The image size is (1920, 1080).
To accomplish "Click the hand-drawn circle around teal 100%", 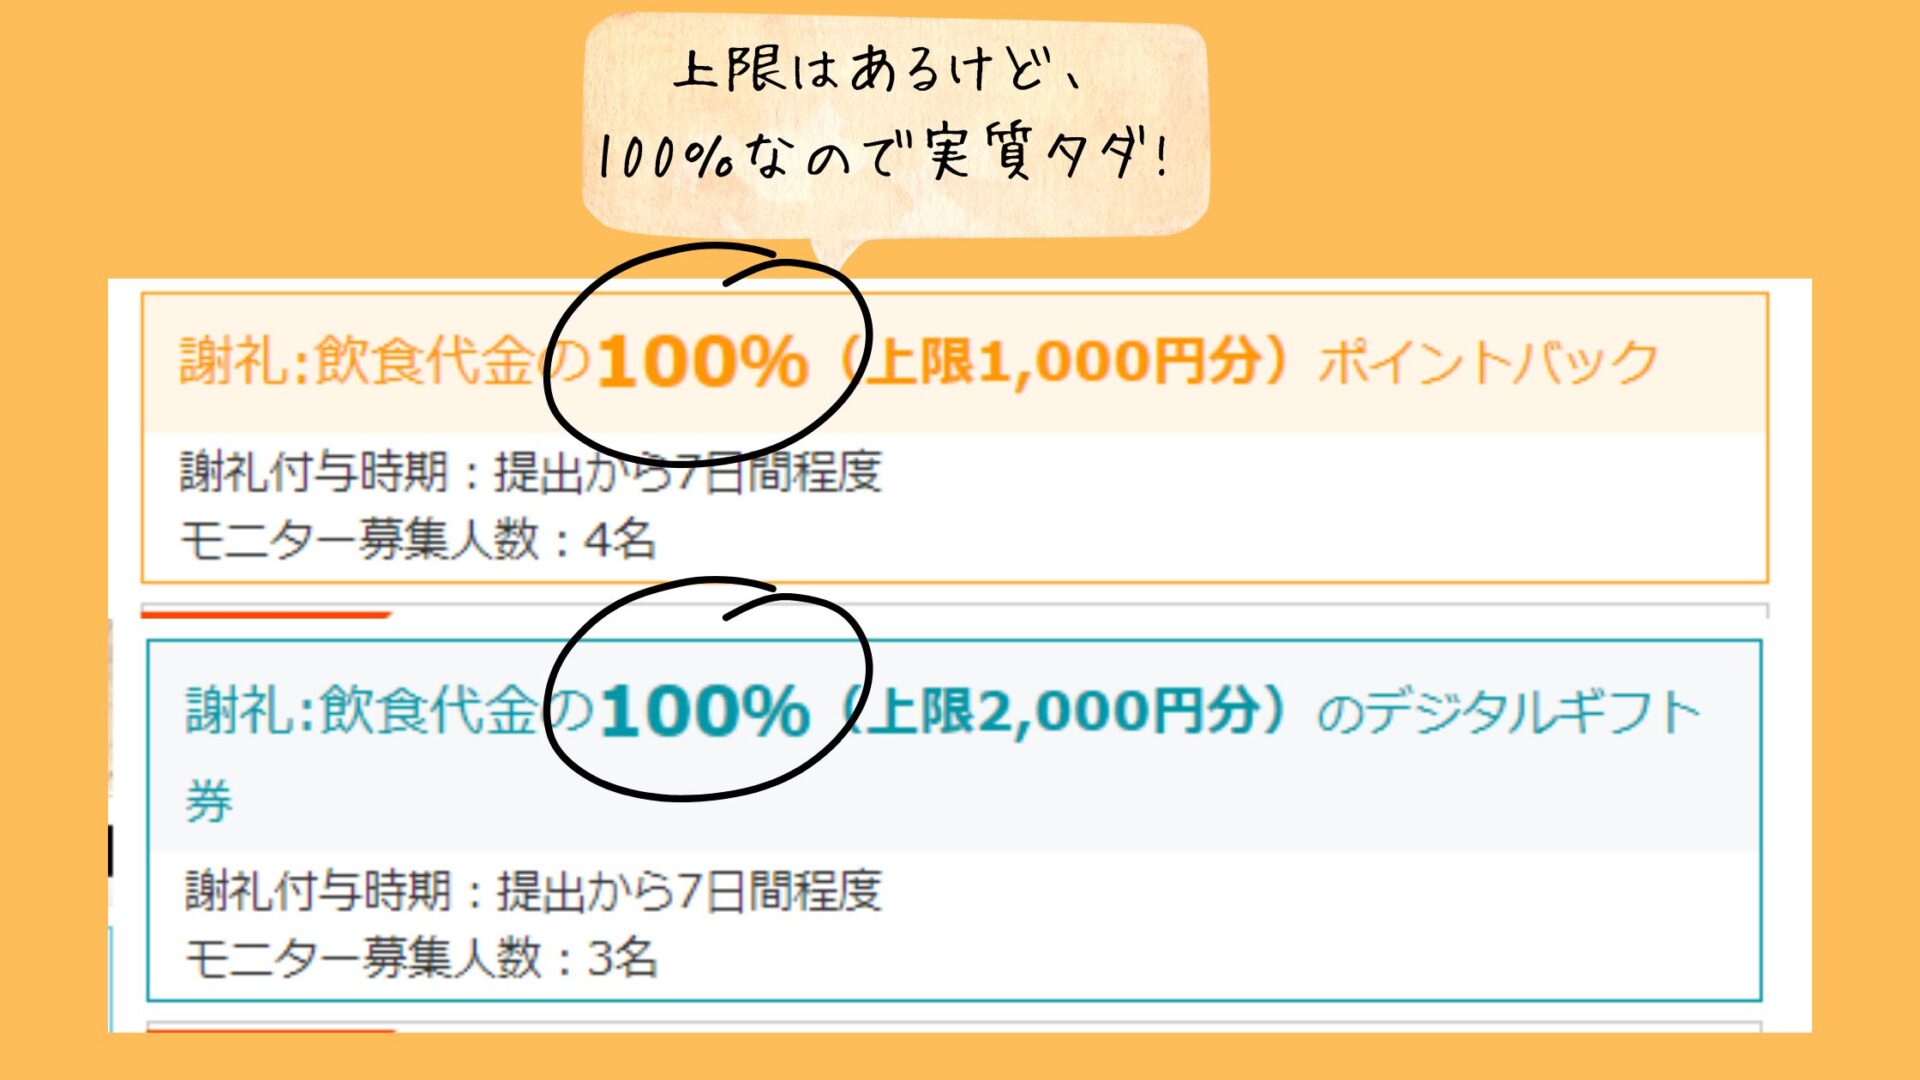I will click(708, 689).
